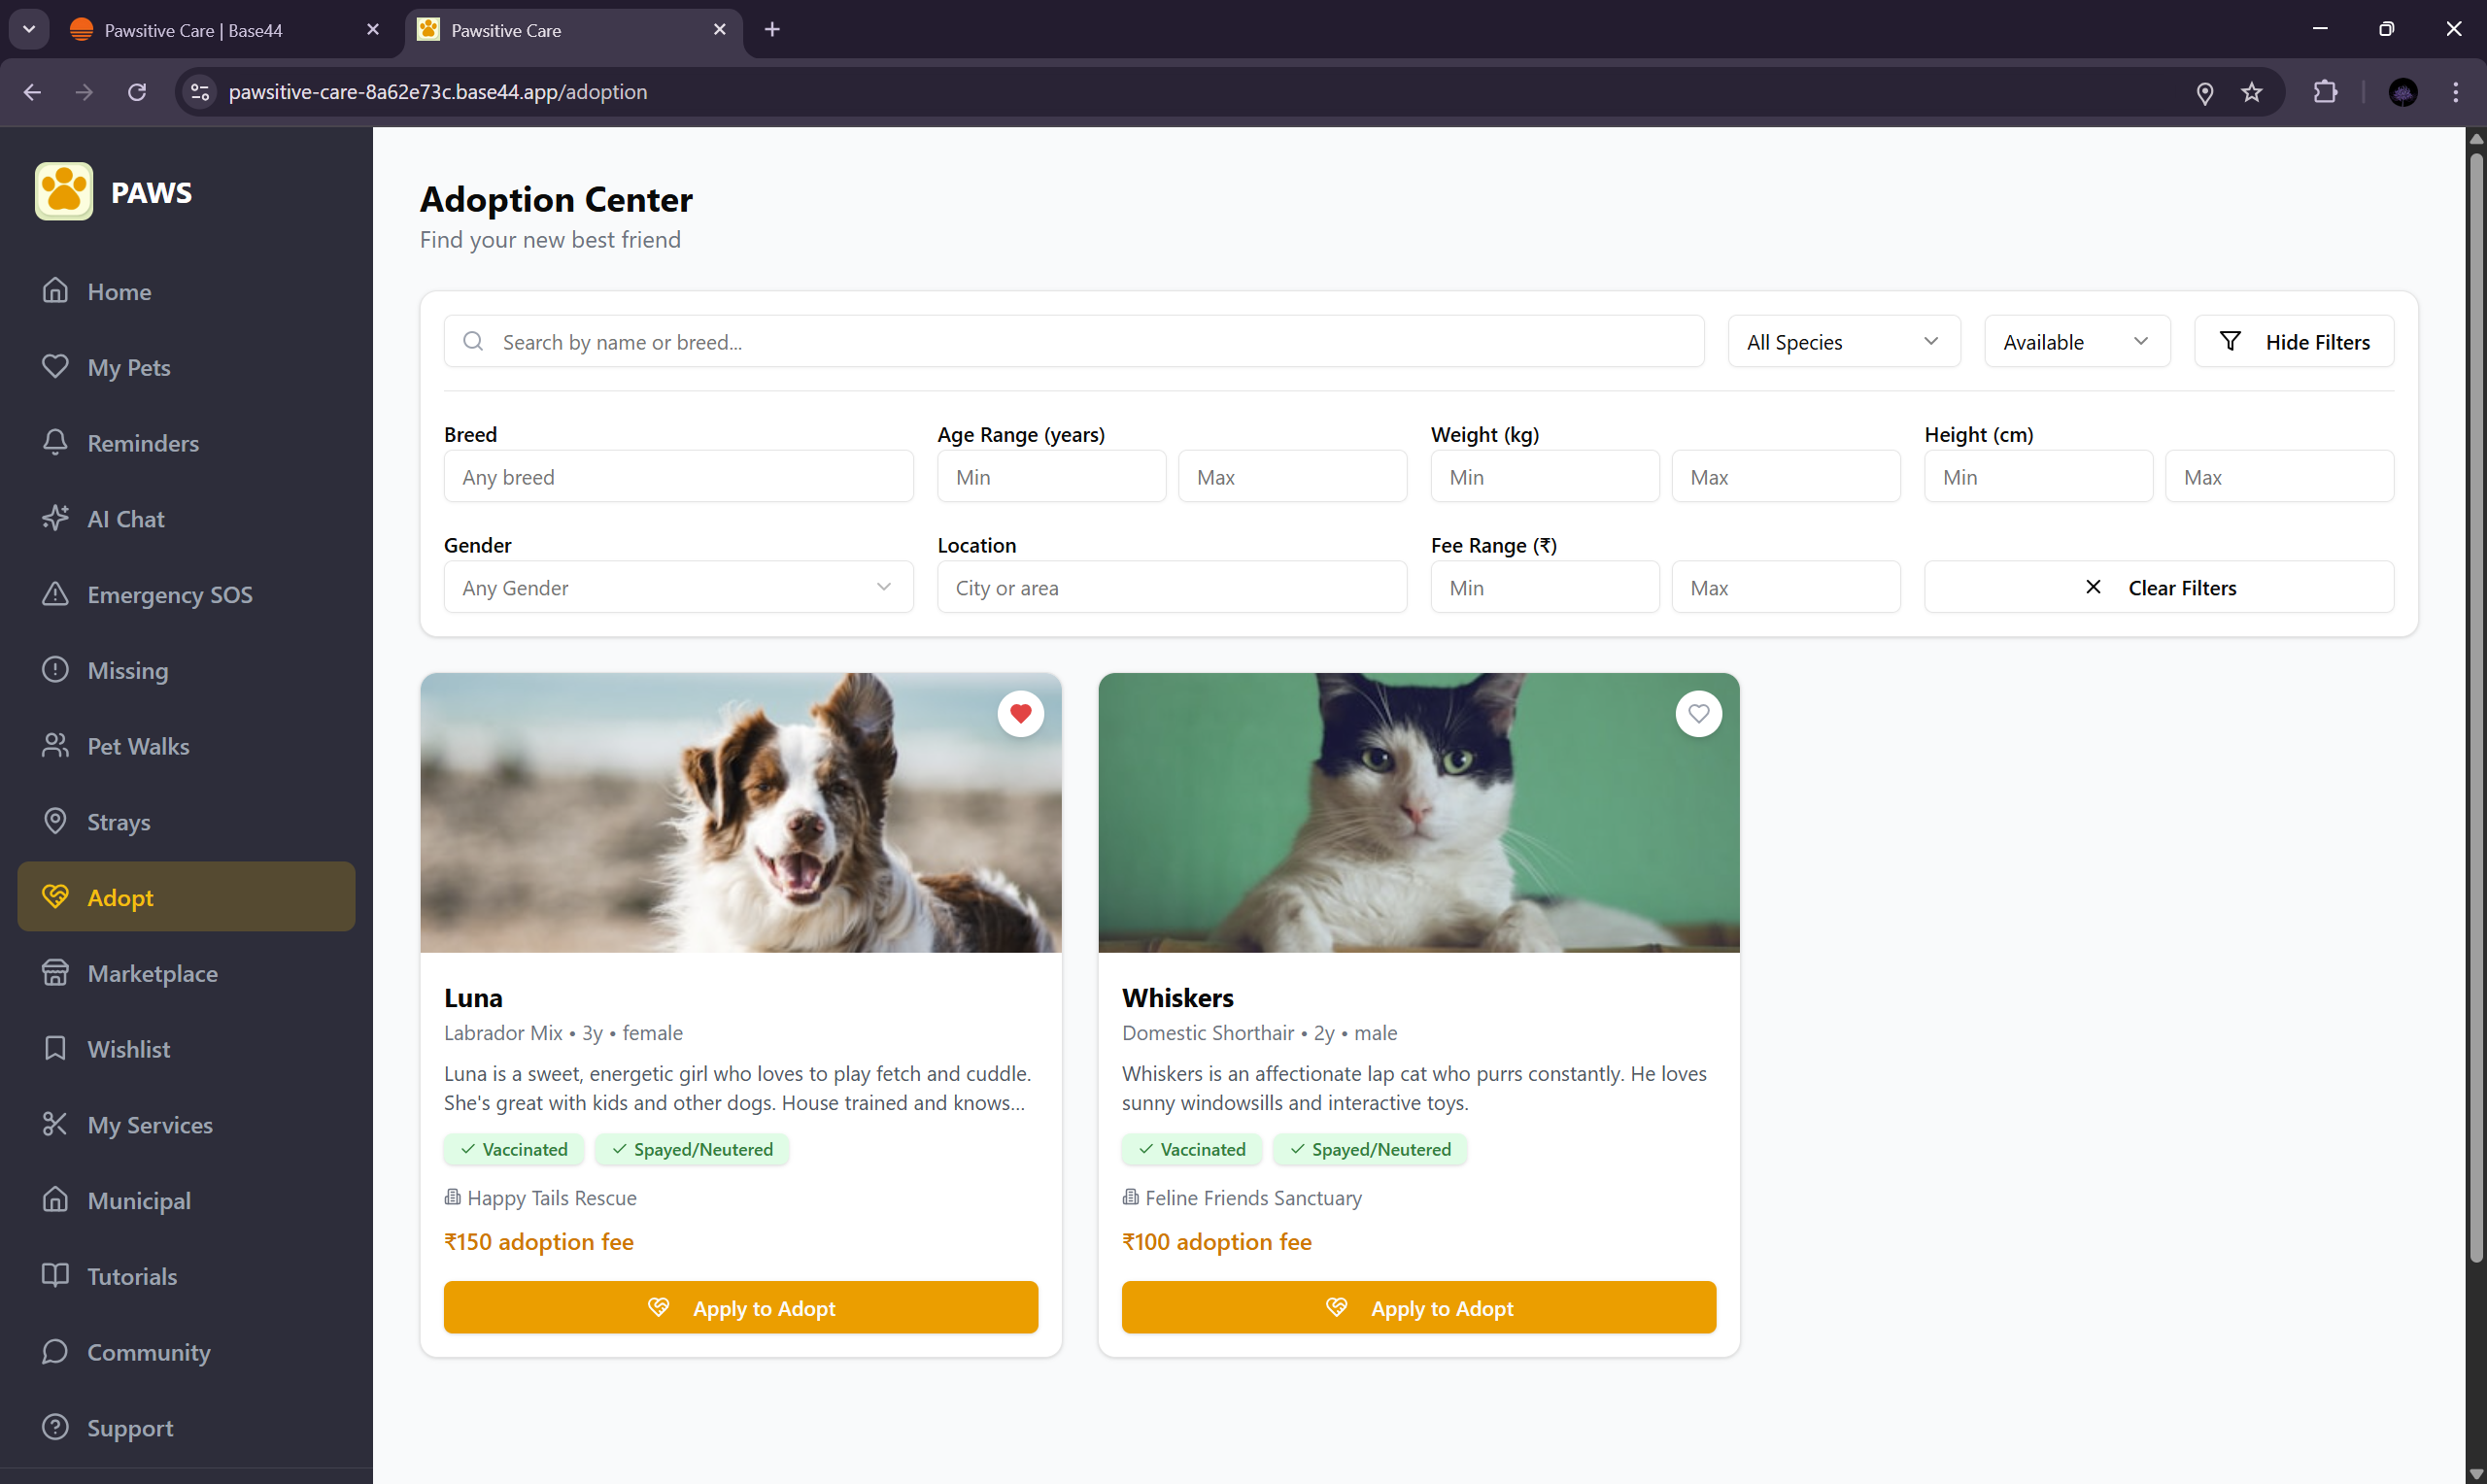
Task: Click the My Services scissors icon
Action: point(55,1124)
